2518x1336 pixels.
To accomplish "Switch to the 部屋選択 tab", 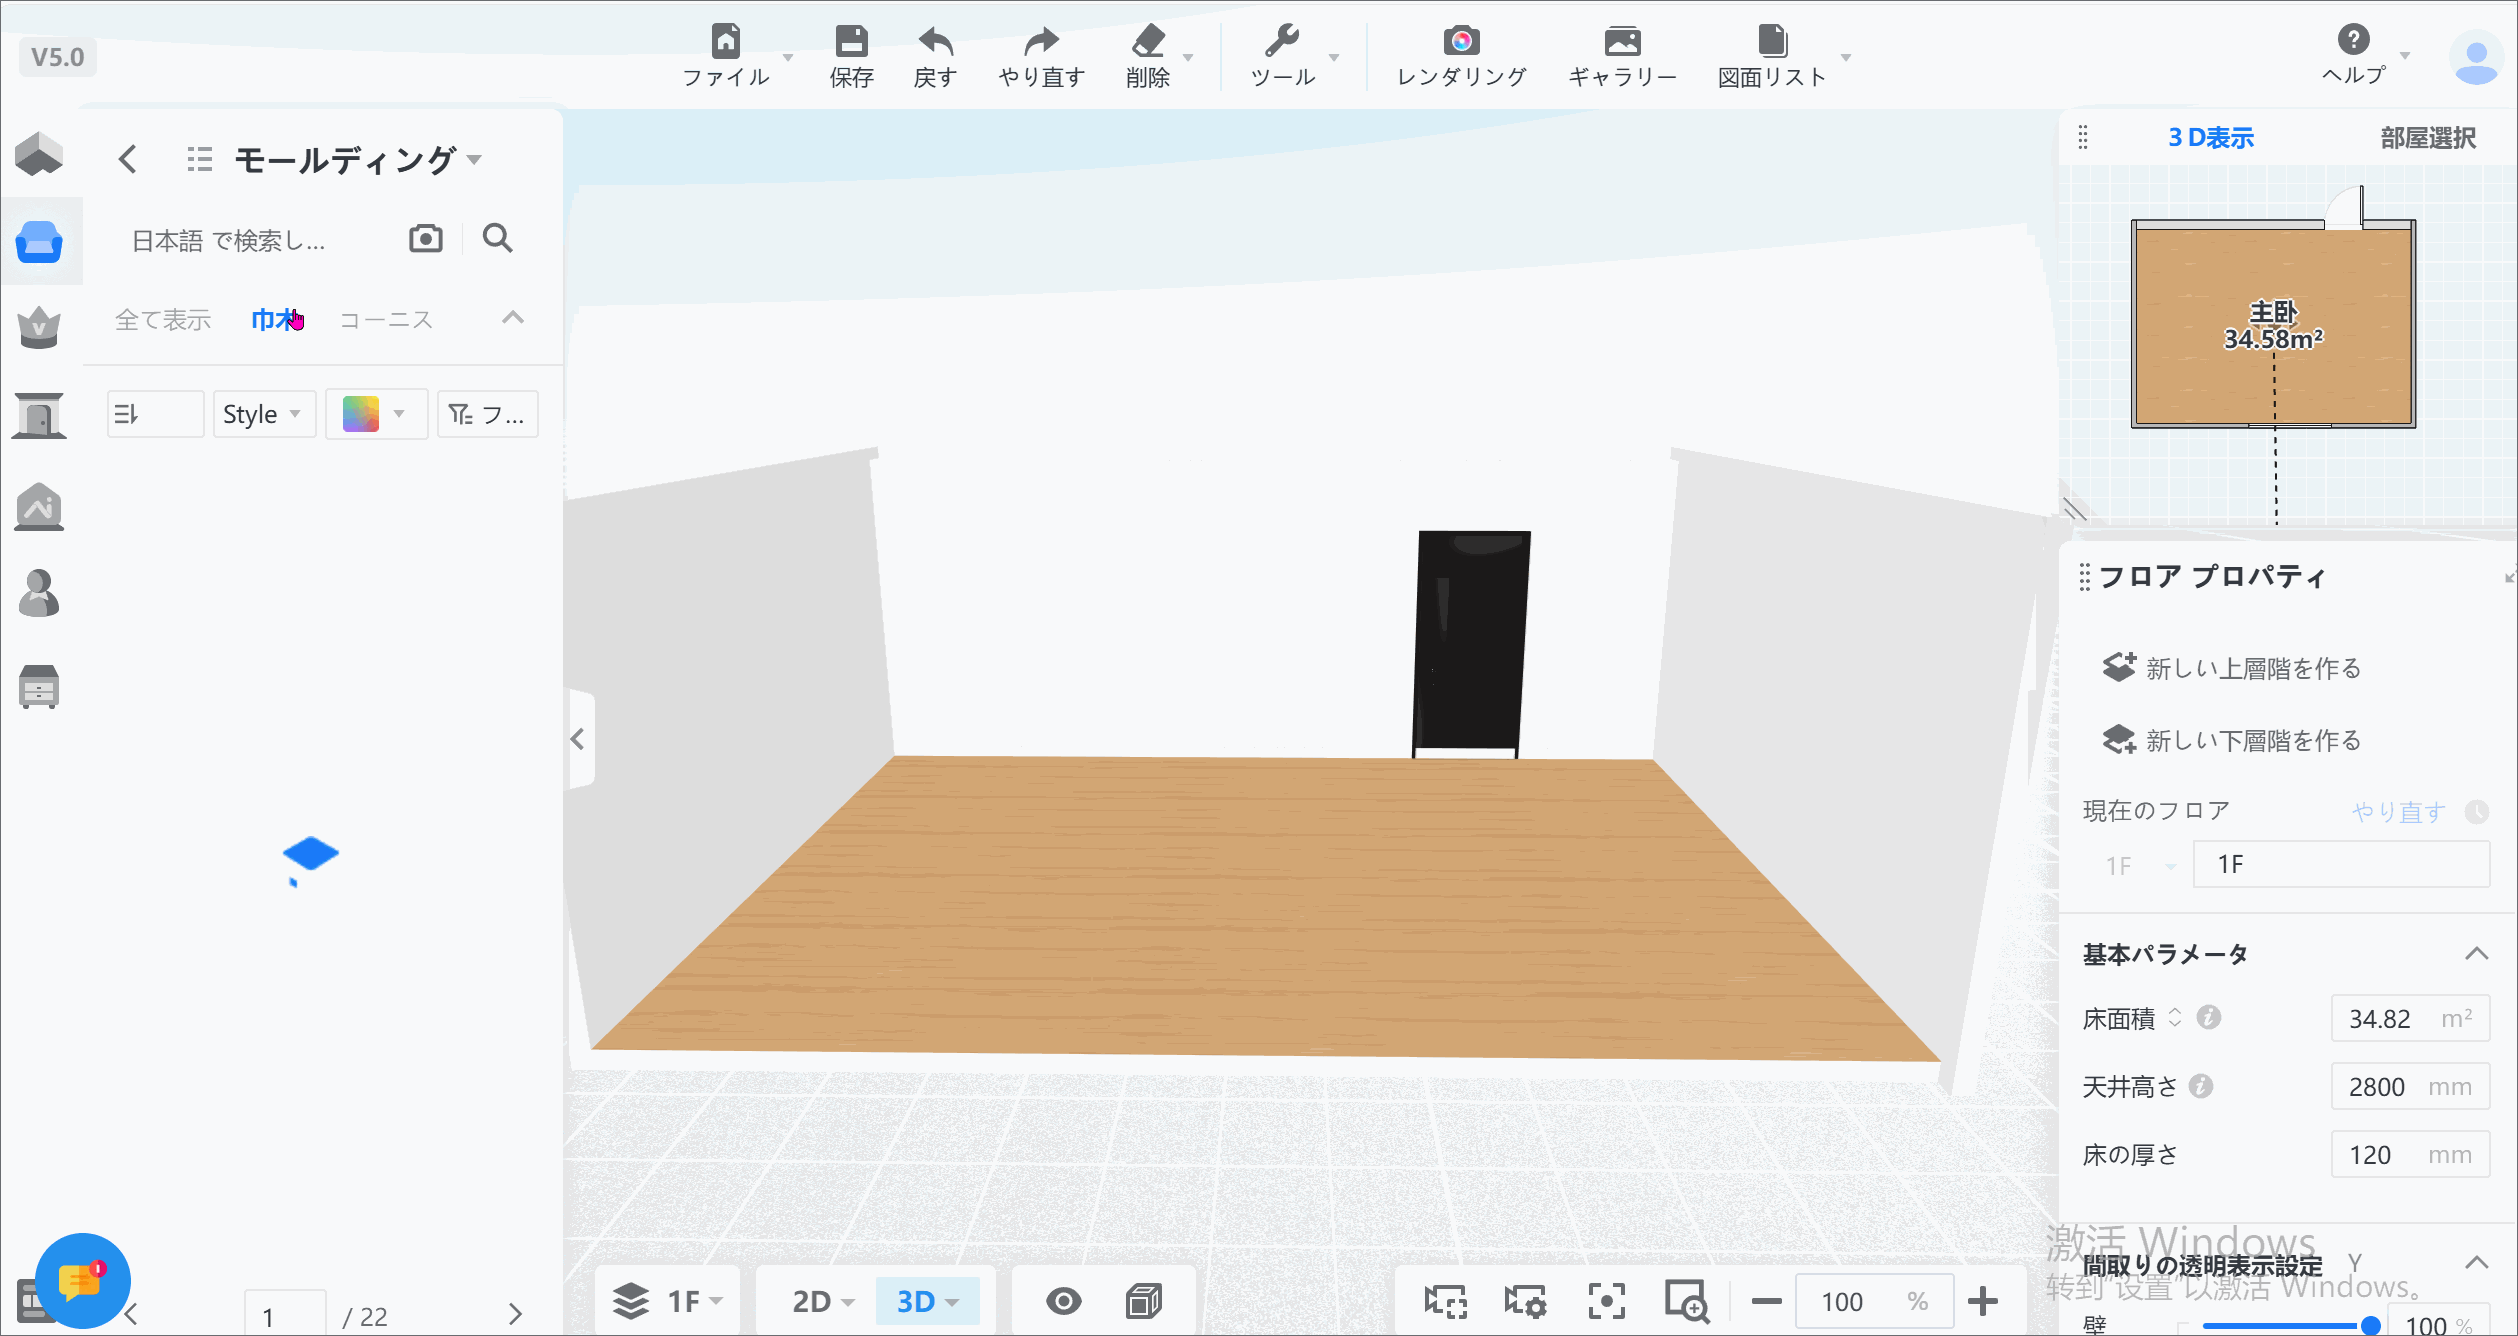I will tap(2428, 138).
